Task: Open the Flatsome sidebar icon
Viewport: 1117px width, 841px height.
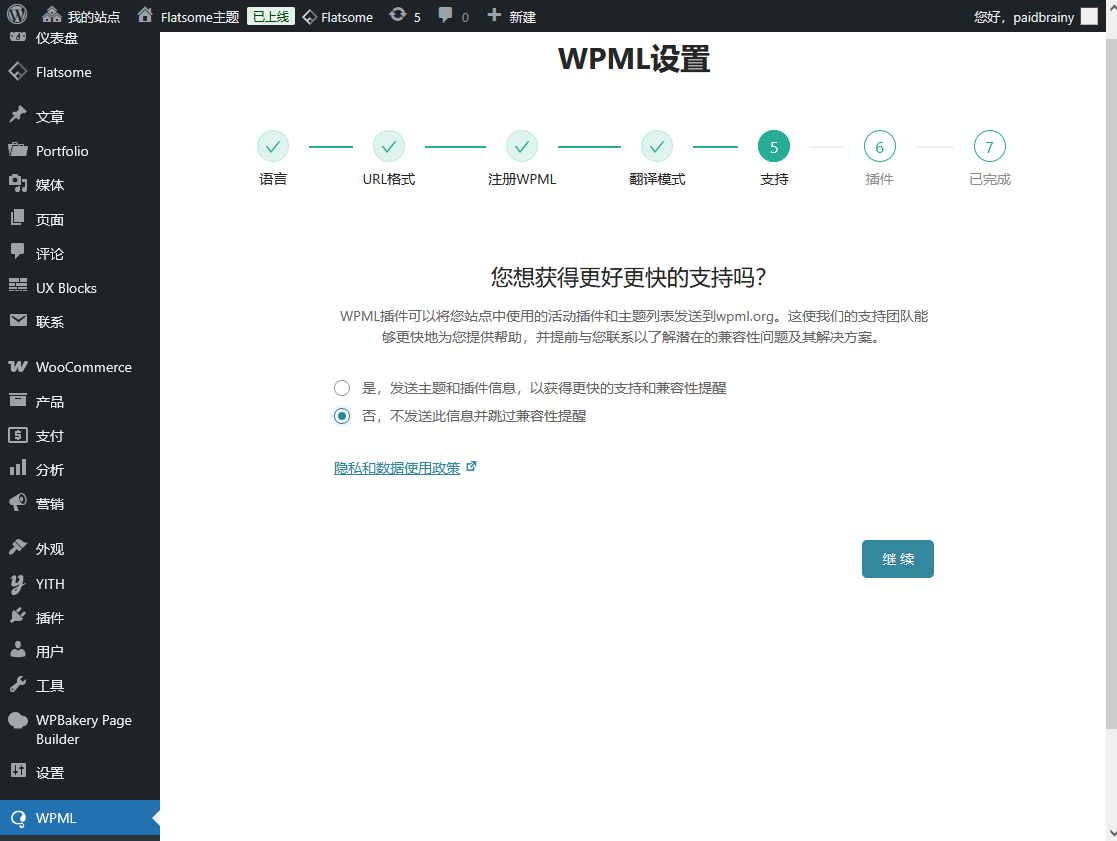Action: [x=18, y=71]
